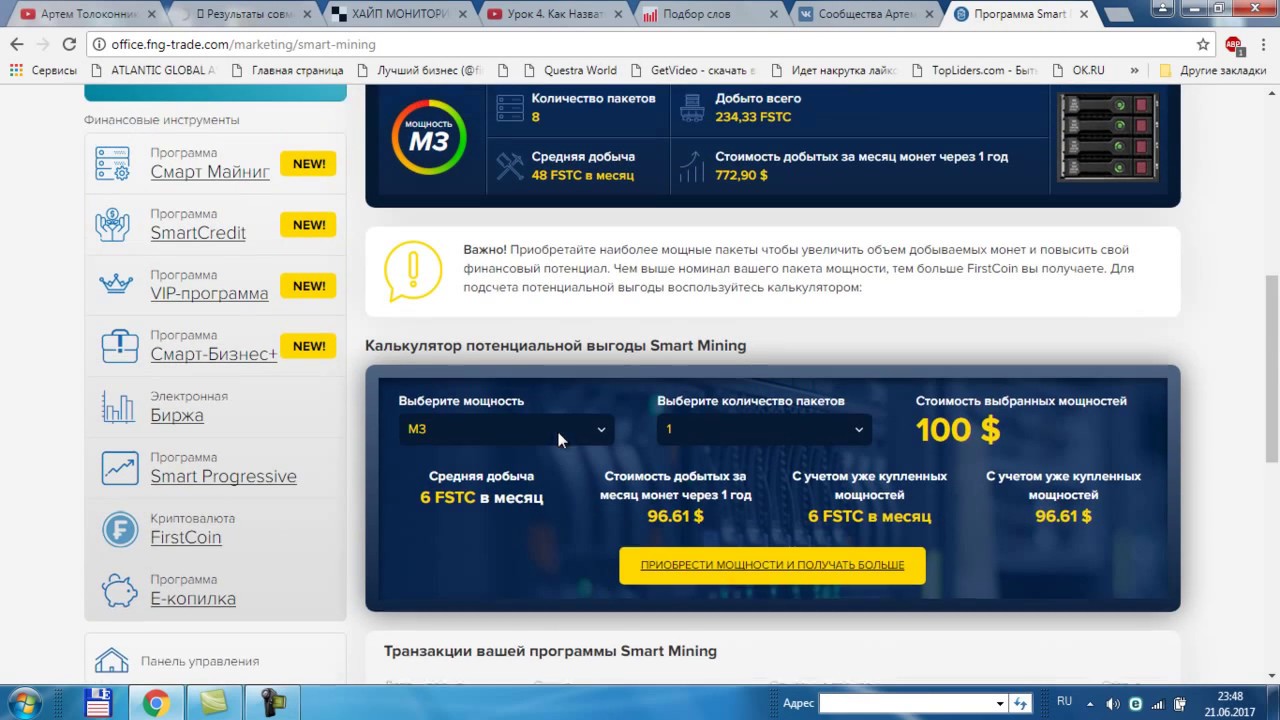The height and width of the screenshot is (720, 1280).
Task: Open the Adblock extension icon
Action: pyautogui.click(x=1233, y=44)
